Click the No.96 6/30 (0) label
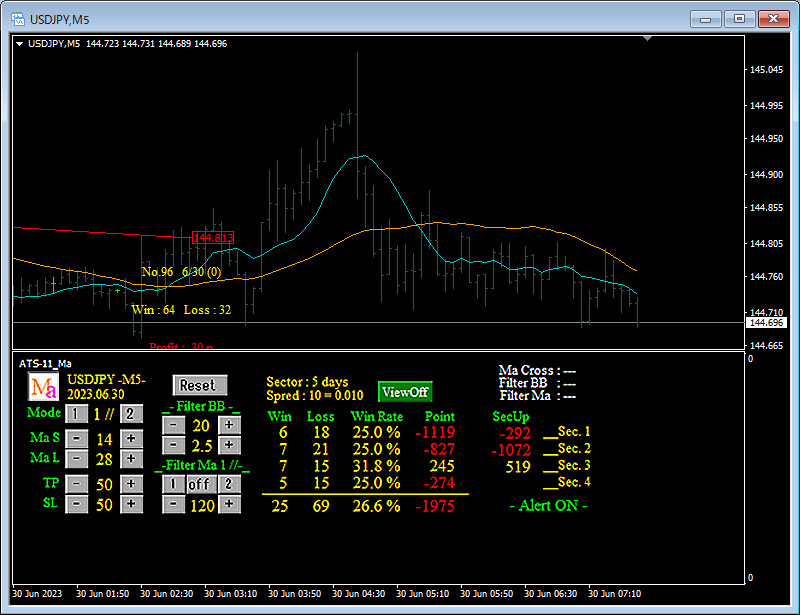The height and width of the screenshot is (615, 800). point(181,272)
